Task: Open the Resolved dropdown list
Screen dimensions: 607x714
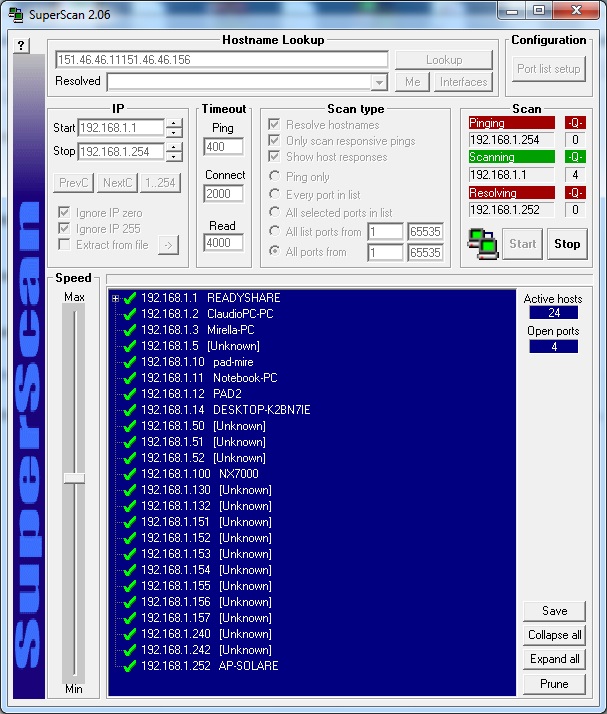Action: pyautogui.click(x=379, y=82)
